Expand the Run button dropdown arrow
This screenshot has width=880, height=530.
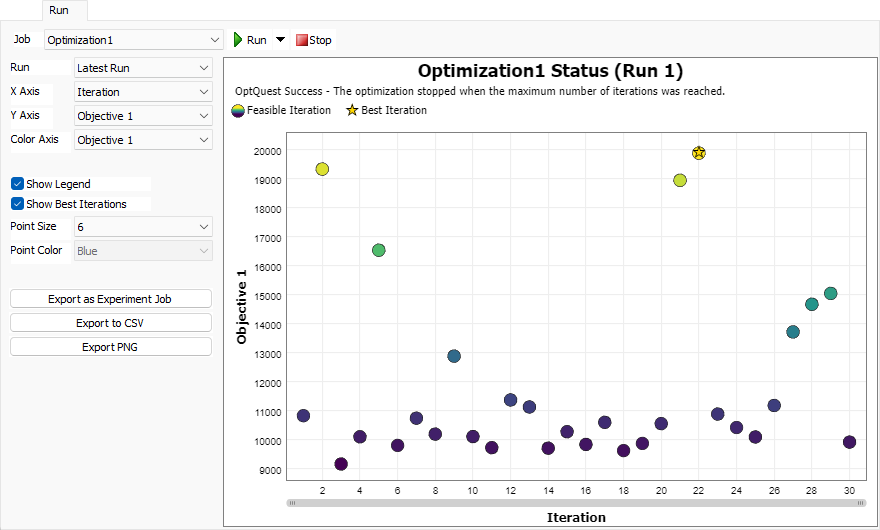tap(280, 40)
